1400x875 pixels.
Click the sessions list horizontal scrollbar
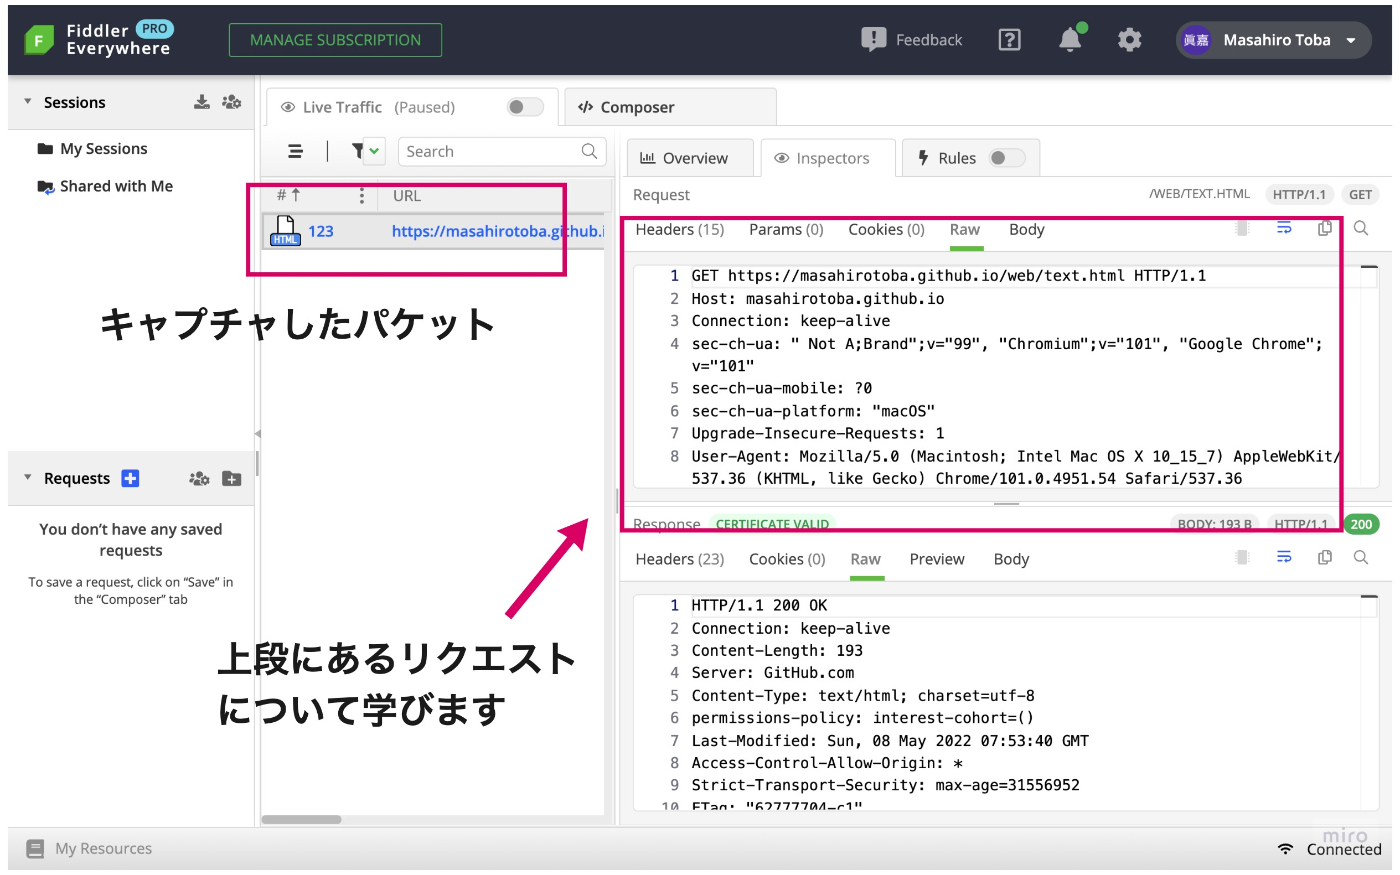coord(301,819)
